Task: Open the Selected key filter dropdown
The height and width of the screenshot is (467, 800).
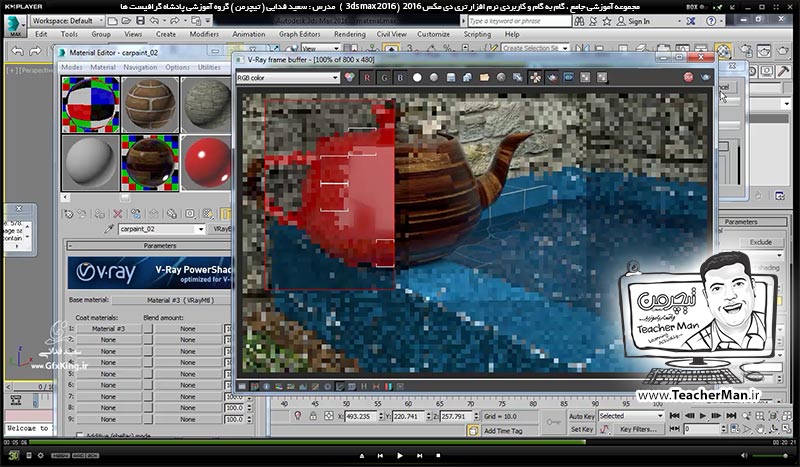Action: (631, 416)
